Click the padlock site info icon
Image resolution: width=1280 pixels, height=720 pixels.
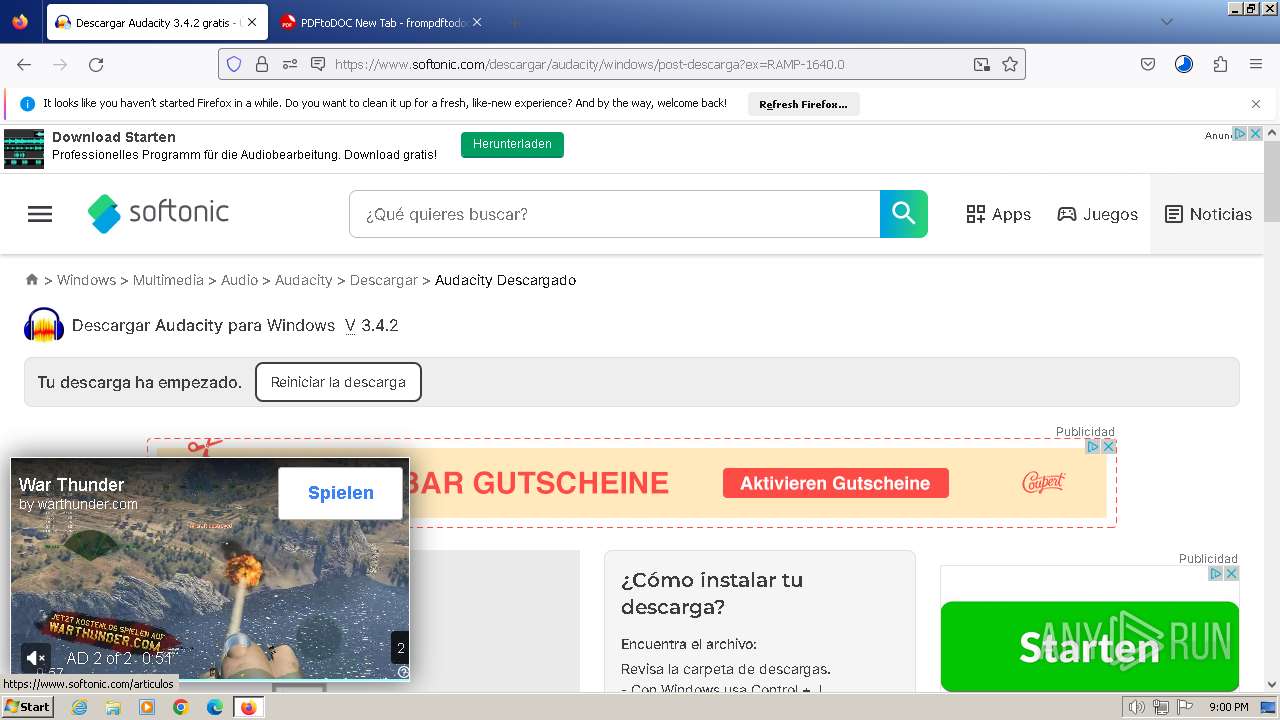[x=262, y=64]
